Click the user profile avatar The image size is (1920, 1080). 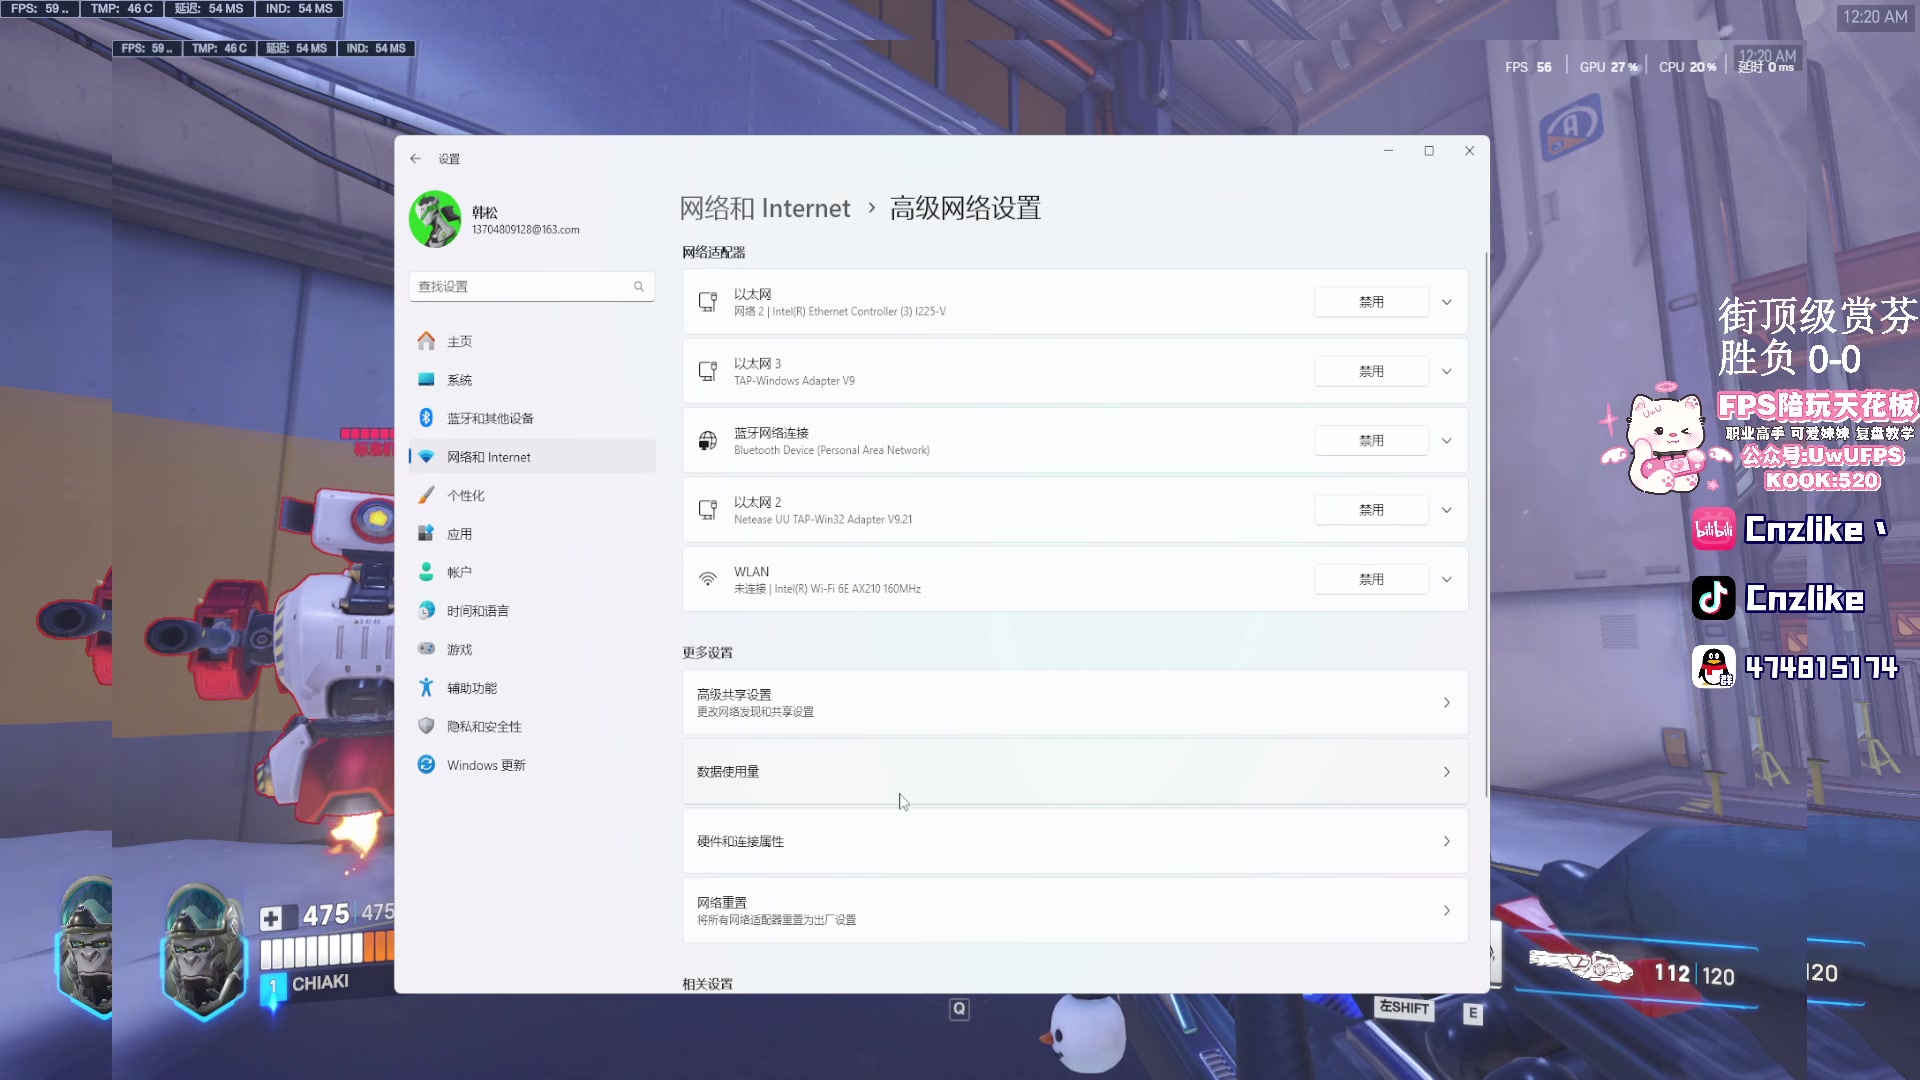pos(435,219)
